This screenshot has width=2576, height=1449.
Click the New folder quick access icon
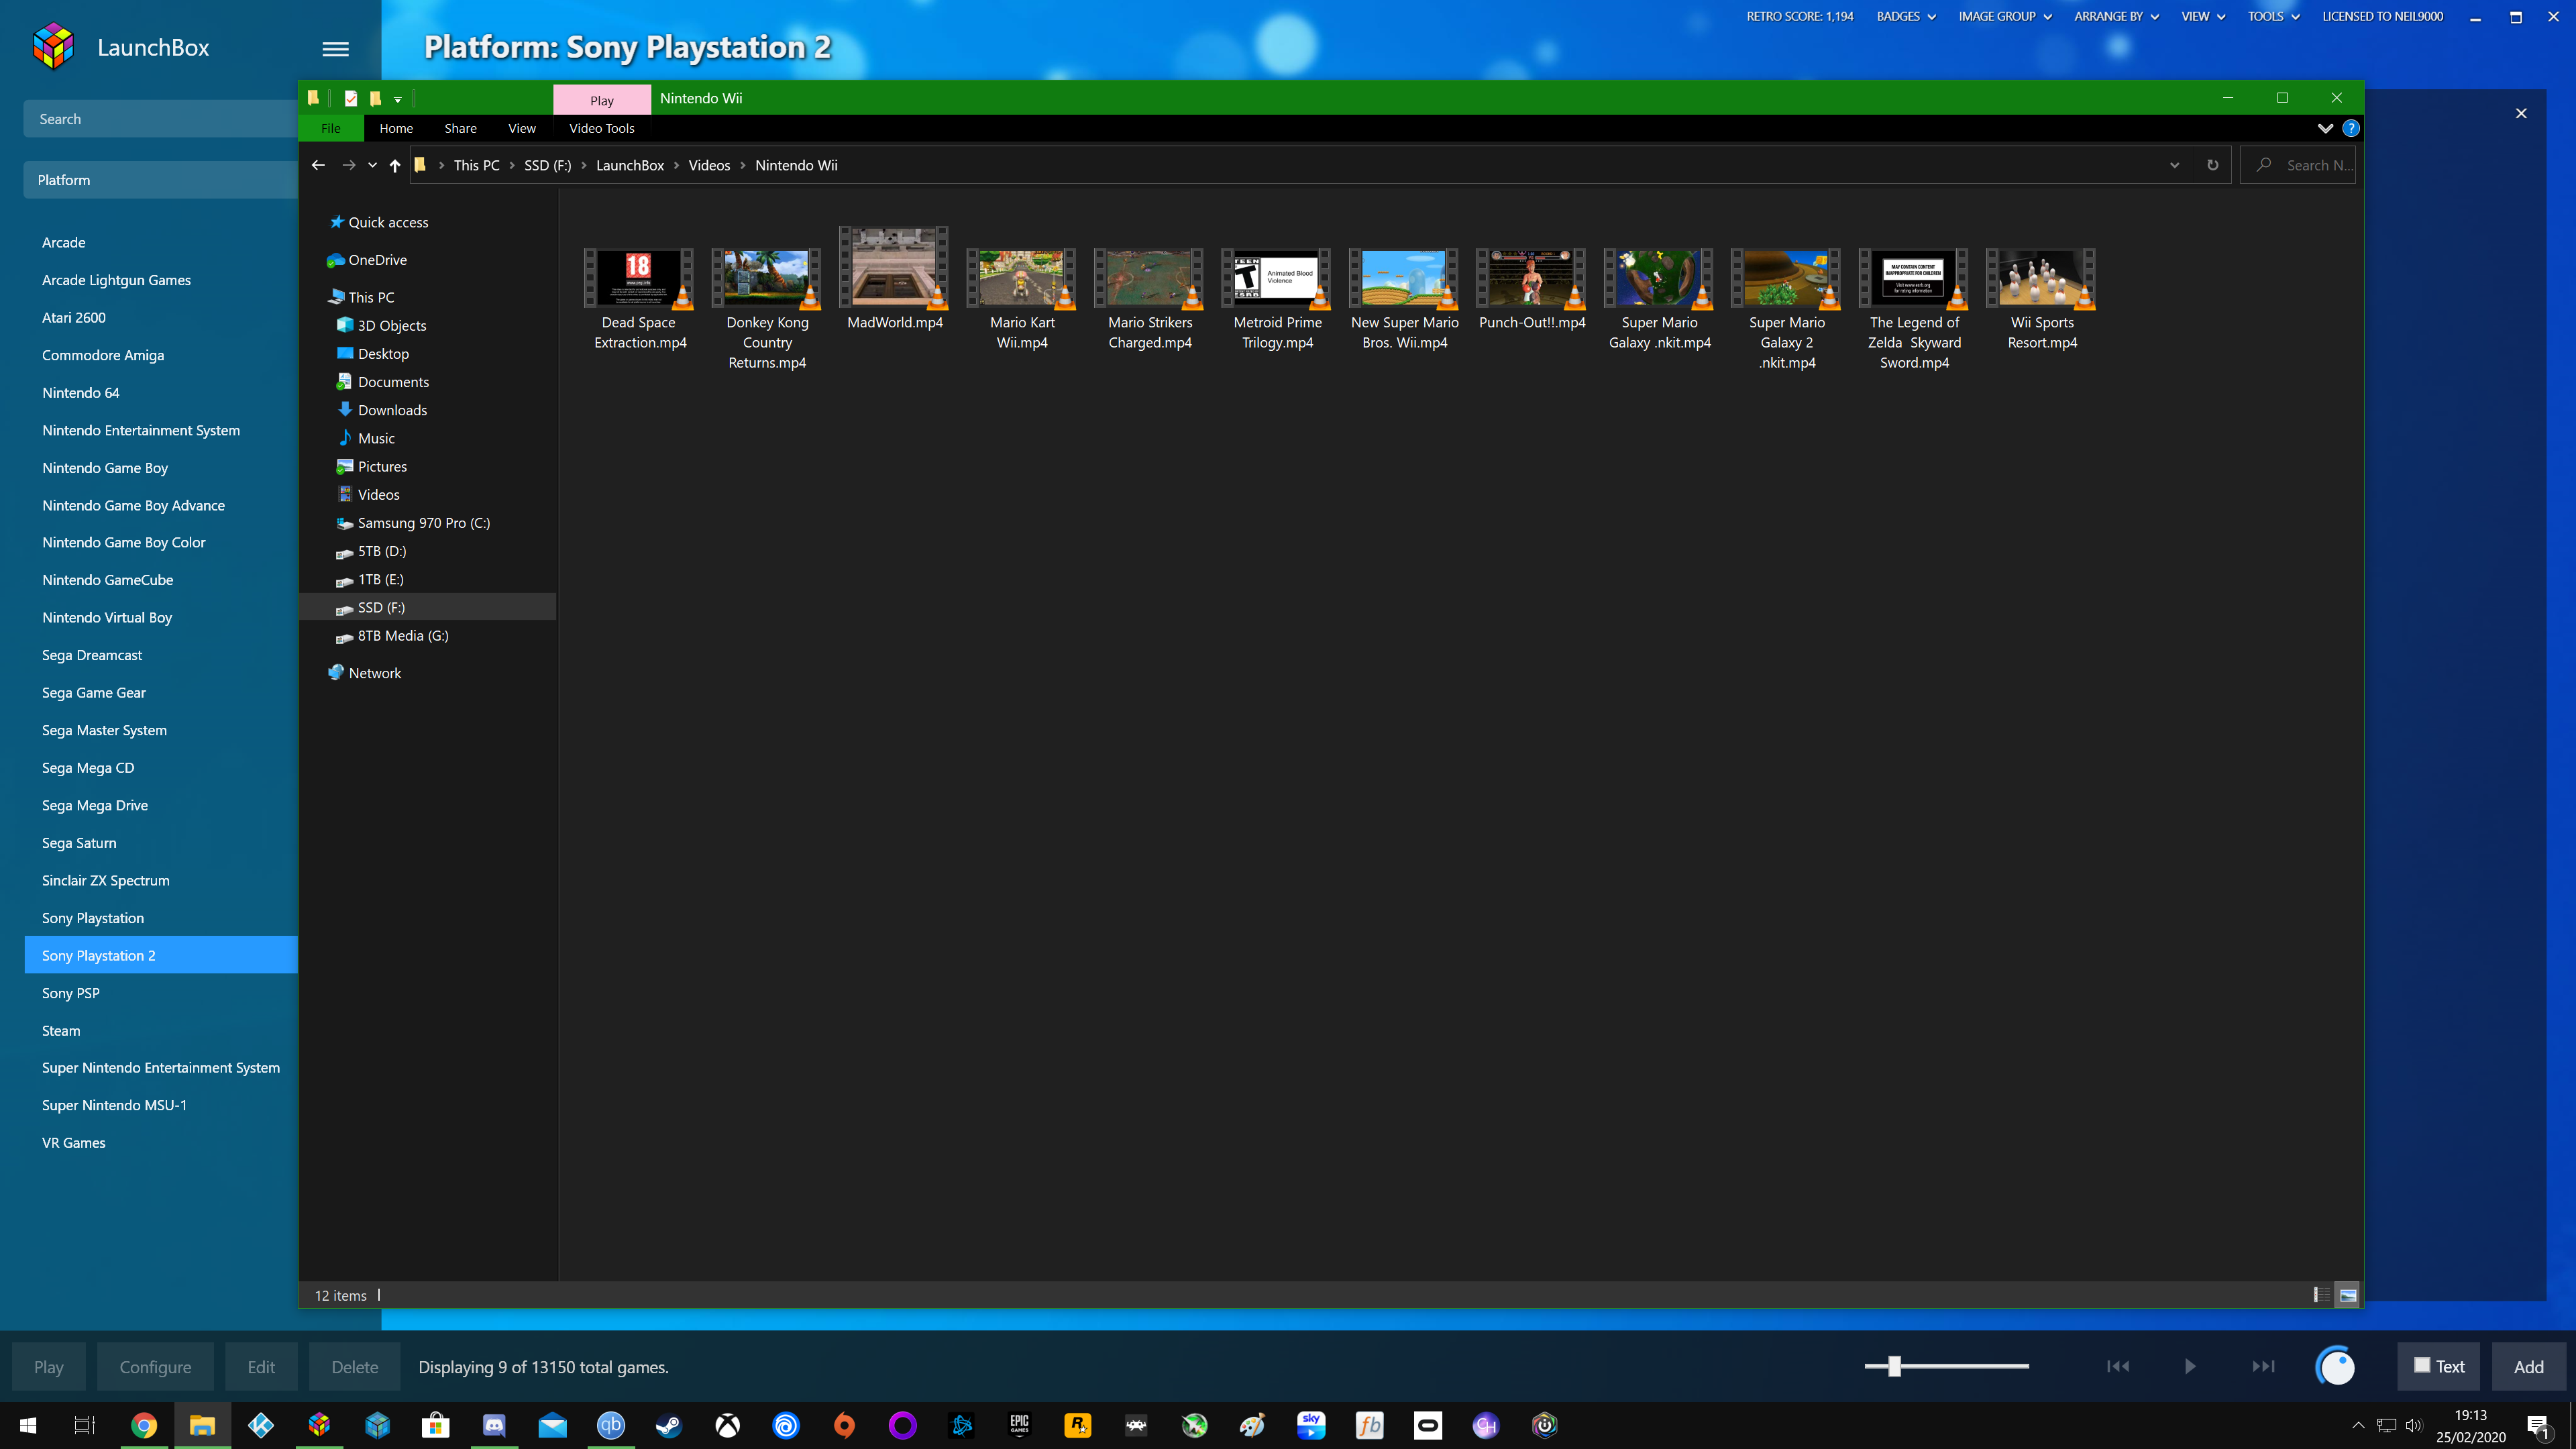point(376,98)
